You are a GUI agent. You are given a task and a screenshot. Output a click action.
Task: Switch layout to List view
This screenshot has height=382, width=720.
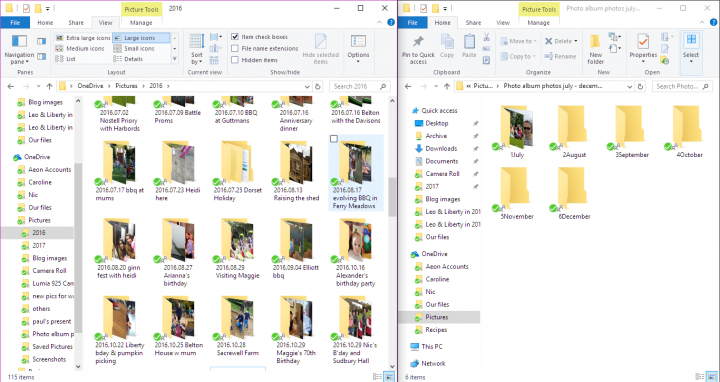66,59
